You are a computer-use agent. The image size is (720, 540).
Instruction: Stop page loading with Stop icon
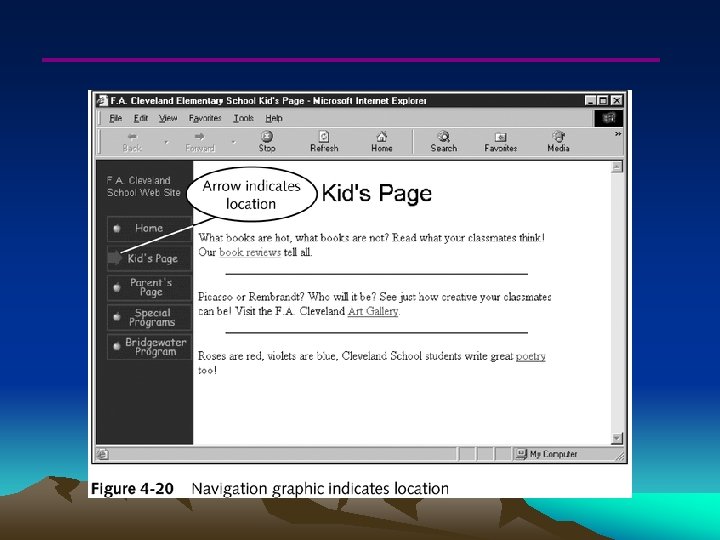tap(267, 136)
